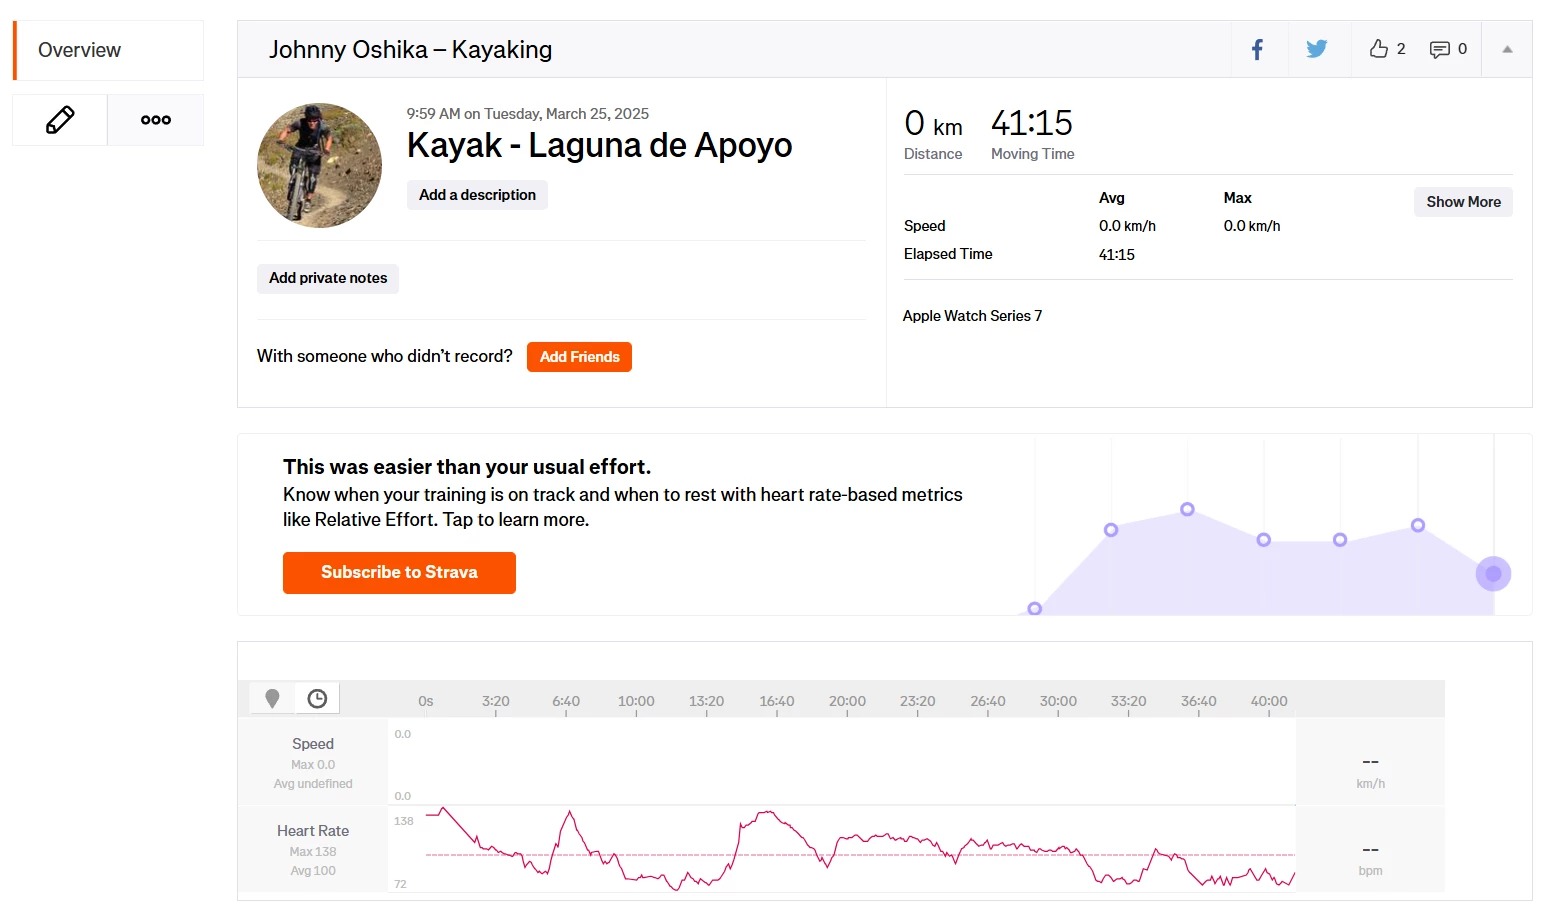Click the Apple Watch Series 7 device text
This screenshot has width=1544, height=915.
972,316
